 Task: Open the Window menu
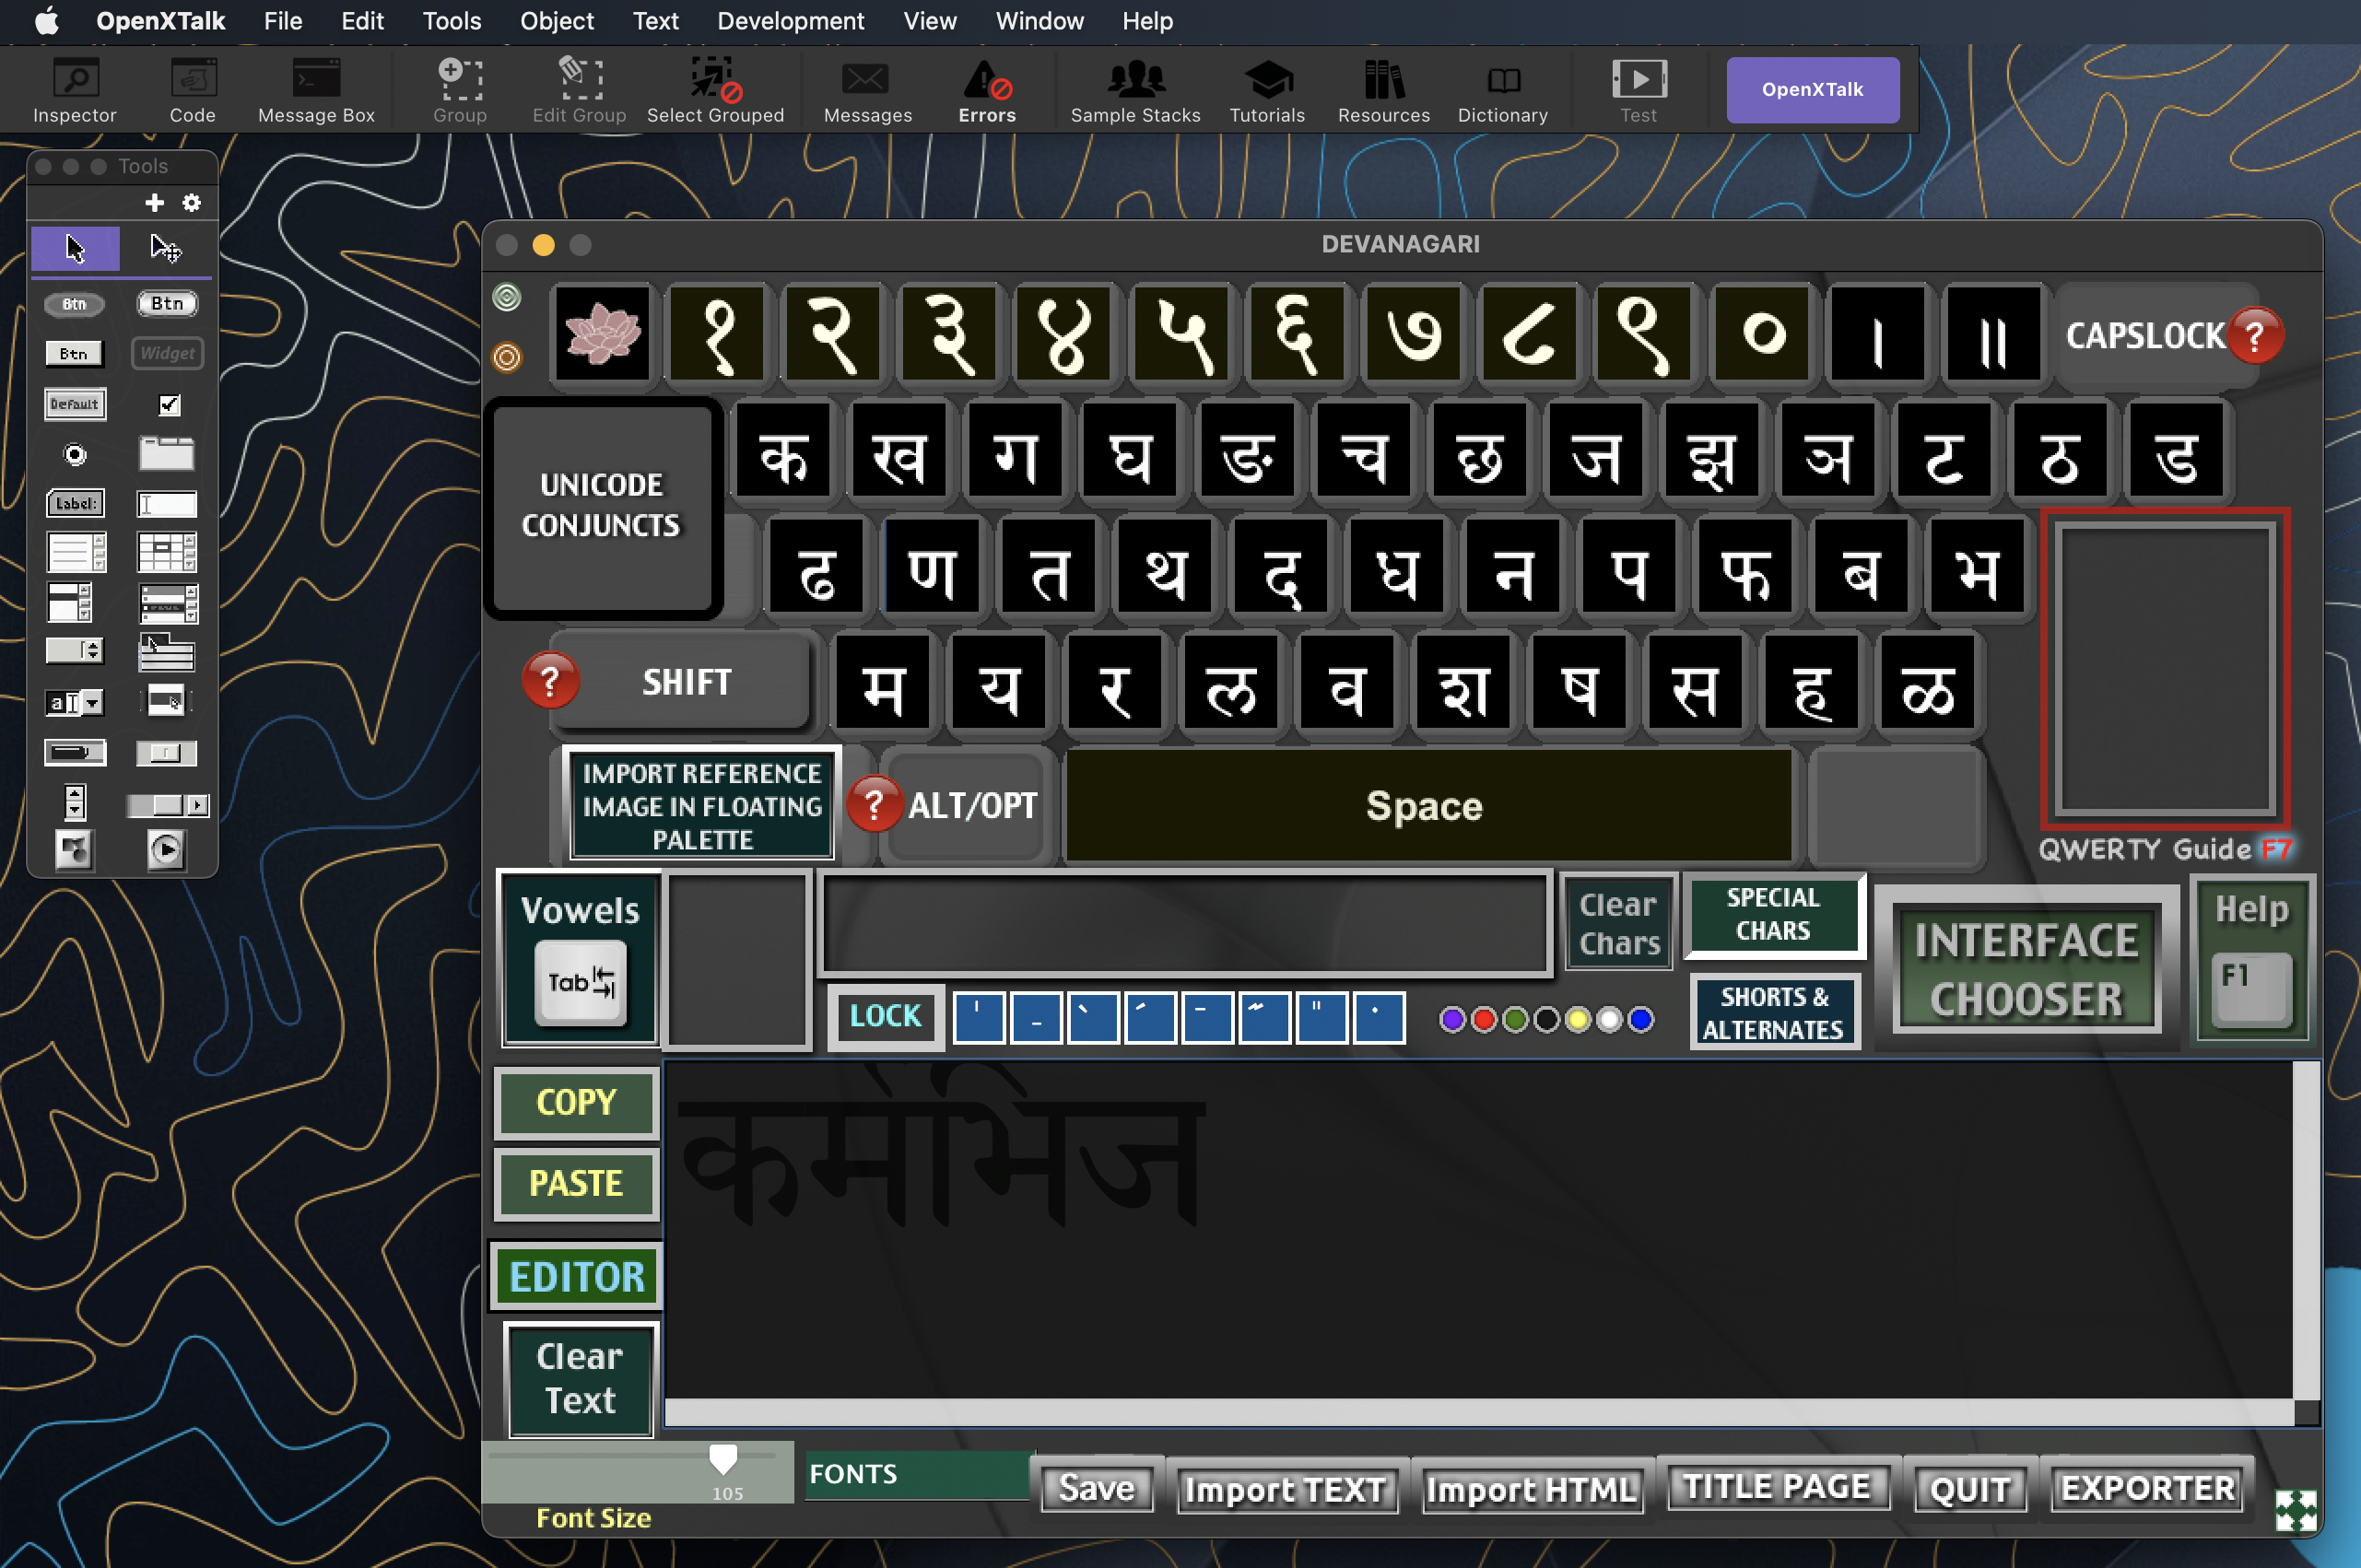point(1039,21)
